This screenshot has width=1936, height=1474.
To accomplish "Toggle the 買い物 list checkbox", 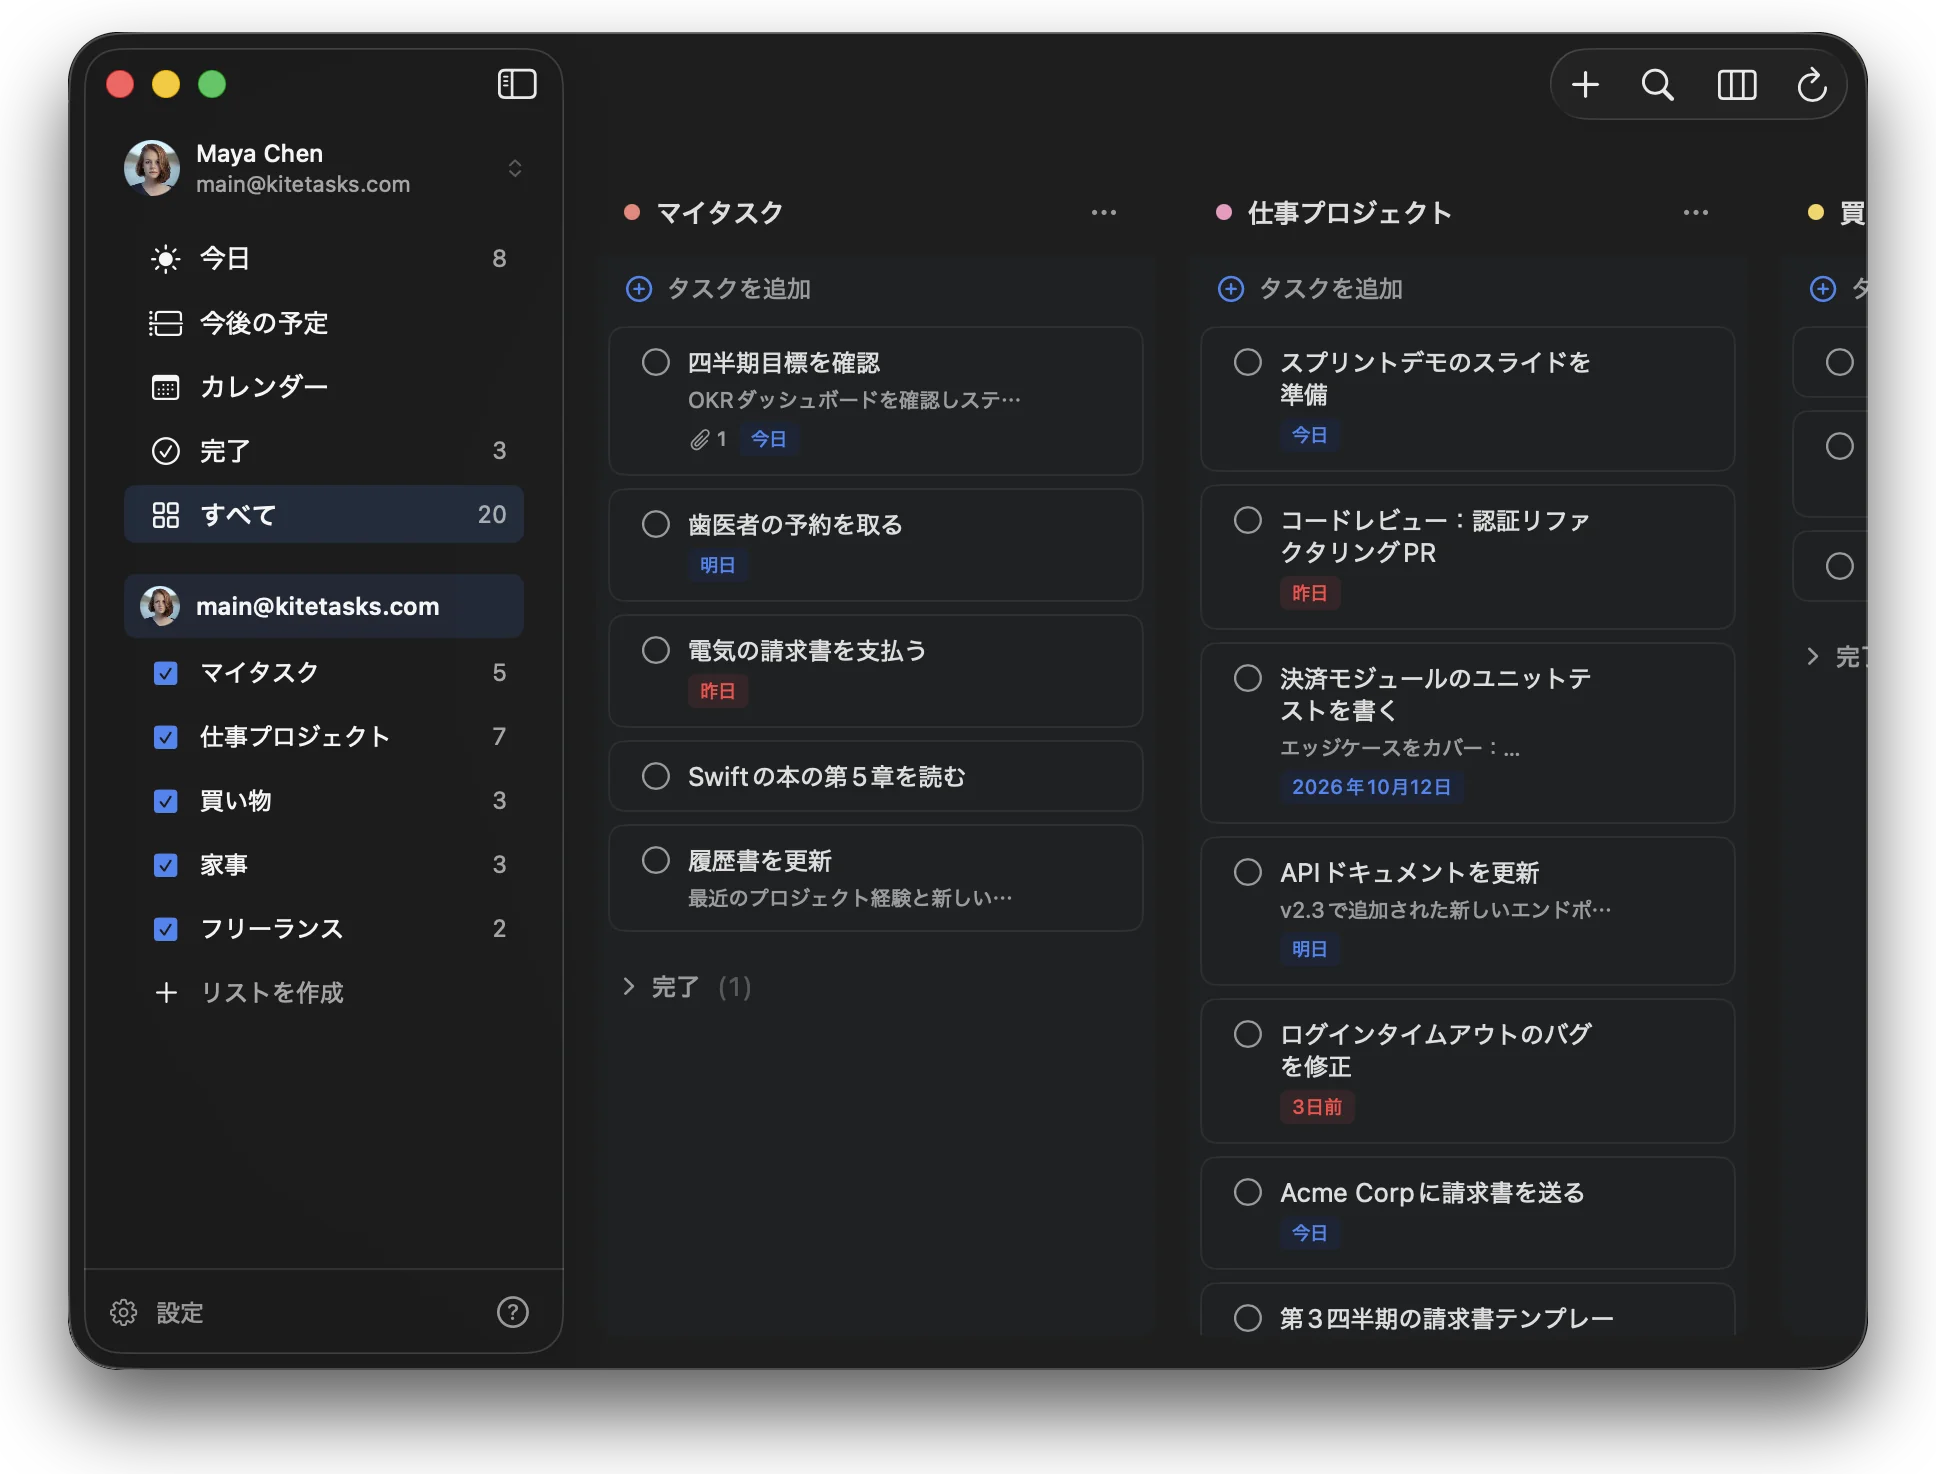I will [166, 801].
